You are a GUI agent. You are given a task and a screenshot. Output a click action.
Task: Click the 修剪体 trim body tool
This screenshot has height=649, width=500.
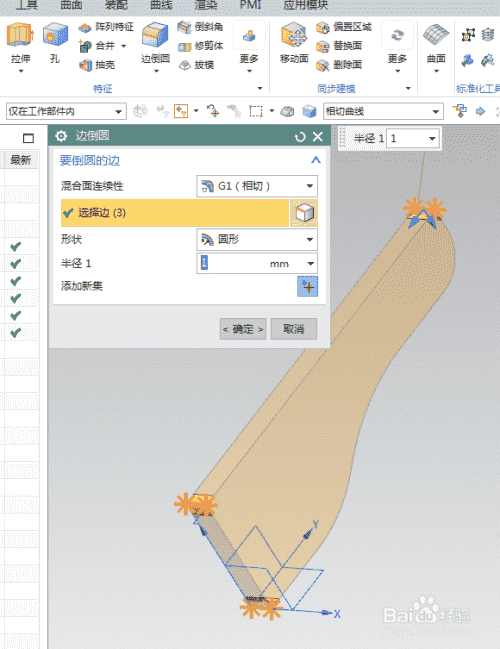[200, 46]
